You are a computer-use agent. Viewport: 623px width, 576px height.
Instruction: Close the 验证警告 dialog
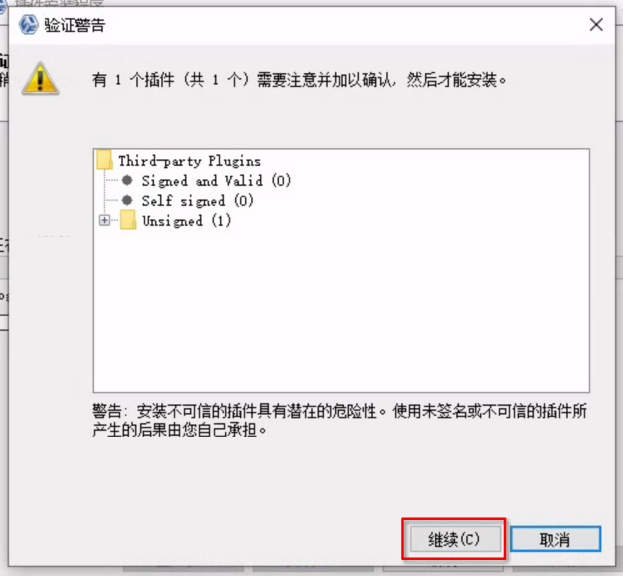tap(596, 25)
